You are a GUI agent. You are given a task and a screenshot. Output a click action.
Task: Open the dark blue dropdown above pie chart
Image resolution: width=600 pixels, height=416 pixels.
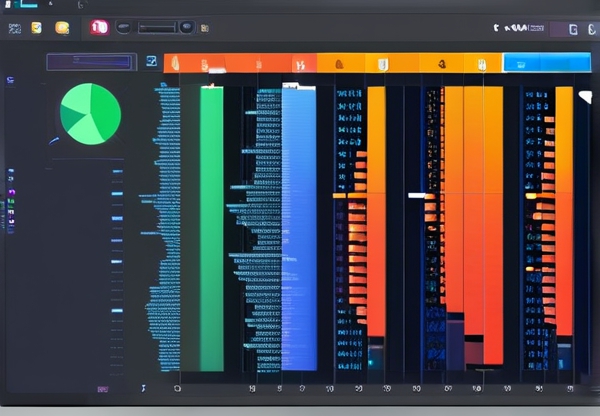(89, 62)
